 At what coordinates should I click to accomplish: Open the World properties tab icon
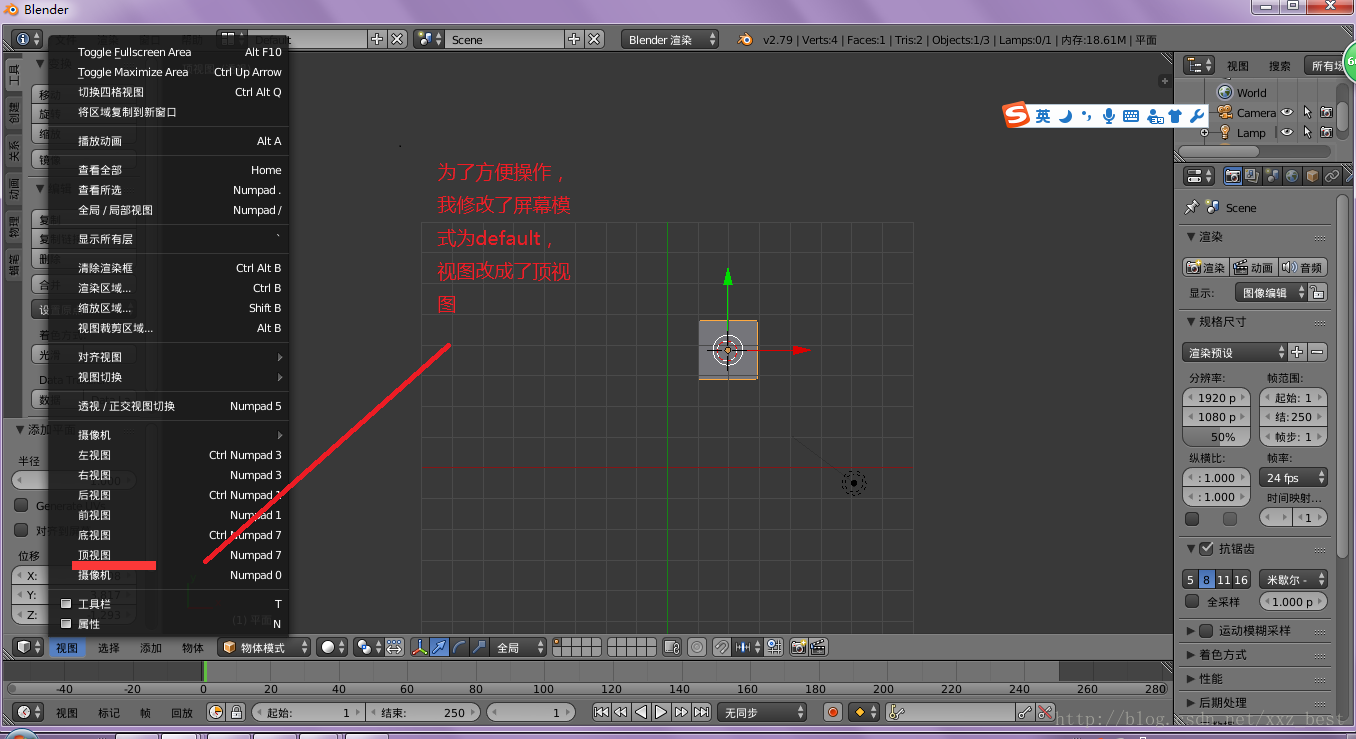tap(1292, 176)
